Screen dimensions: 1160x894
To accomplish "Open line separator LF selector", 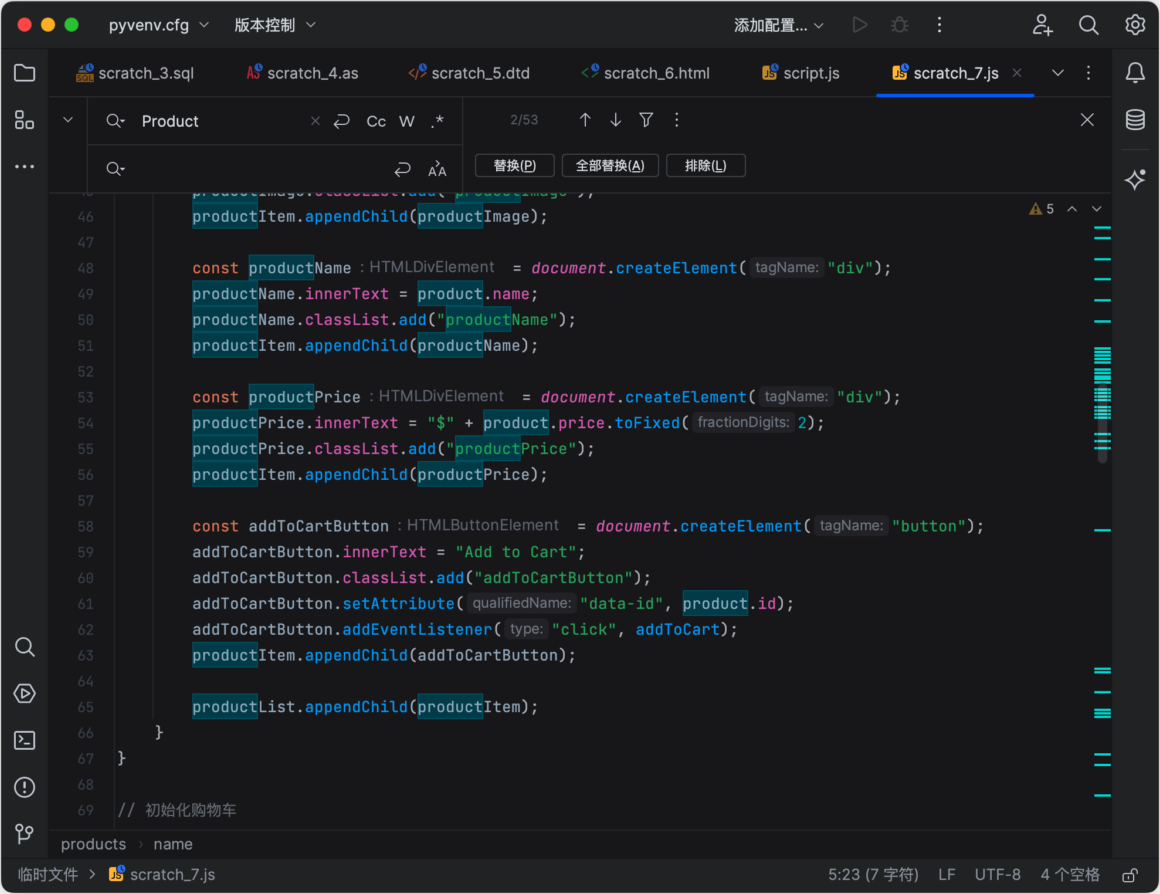I will (947, 875).
